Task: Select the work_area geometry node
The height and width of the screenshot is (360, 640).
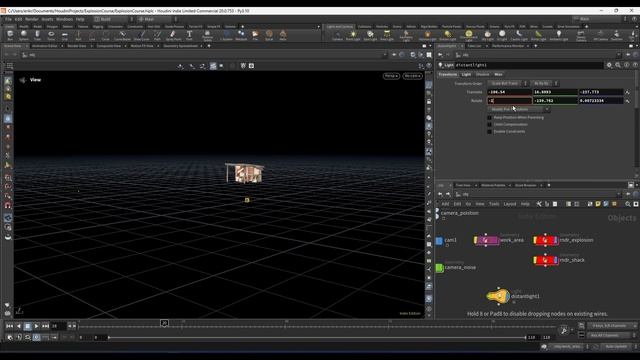Action: pyautogui.click(x=486, y=240)
